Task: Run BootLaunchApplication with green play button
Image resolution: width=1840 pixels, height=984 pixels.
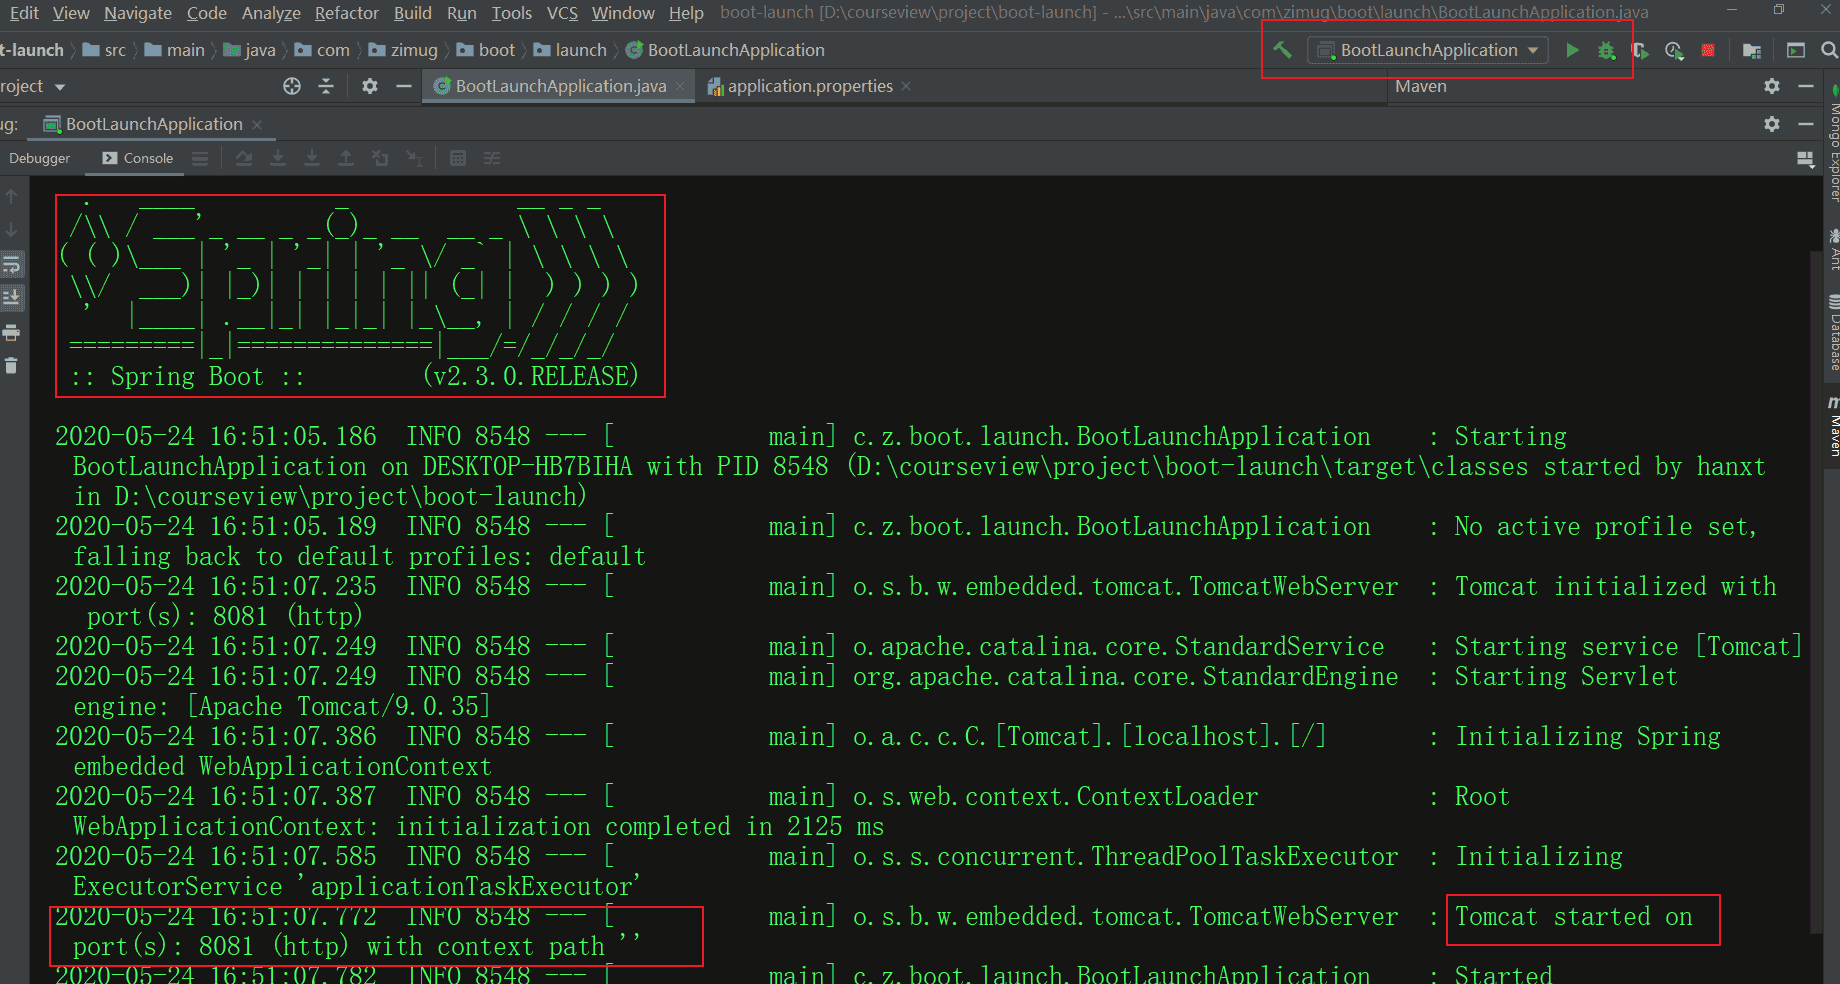Action: tap(1572, 50)
